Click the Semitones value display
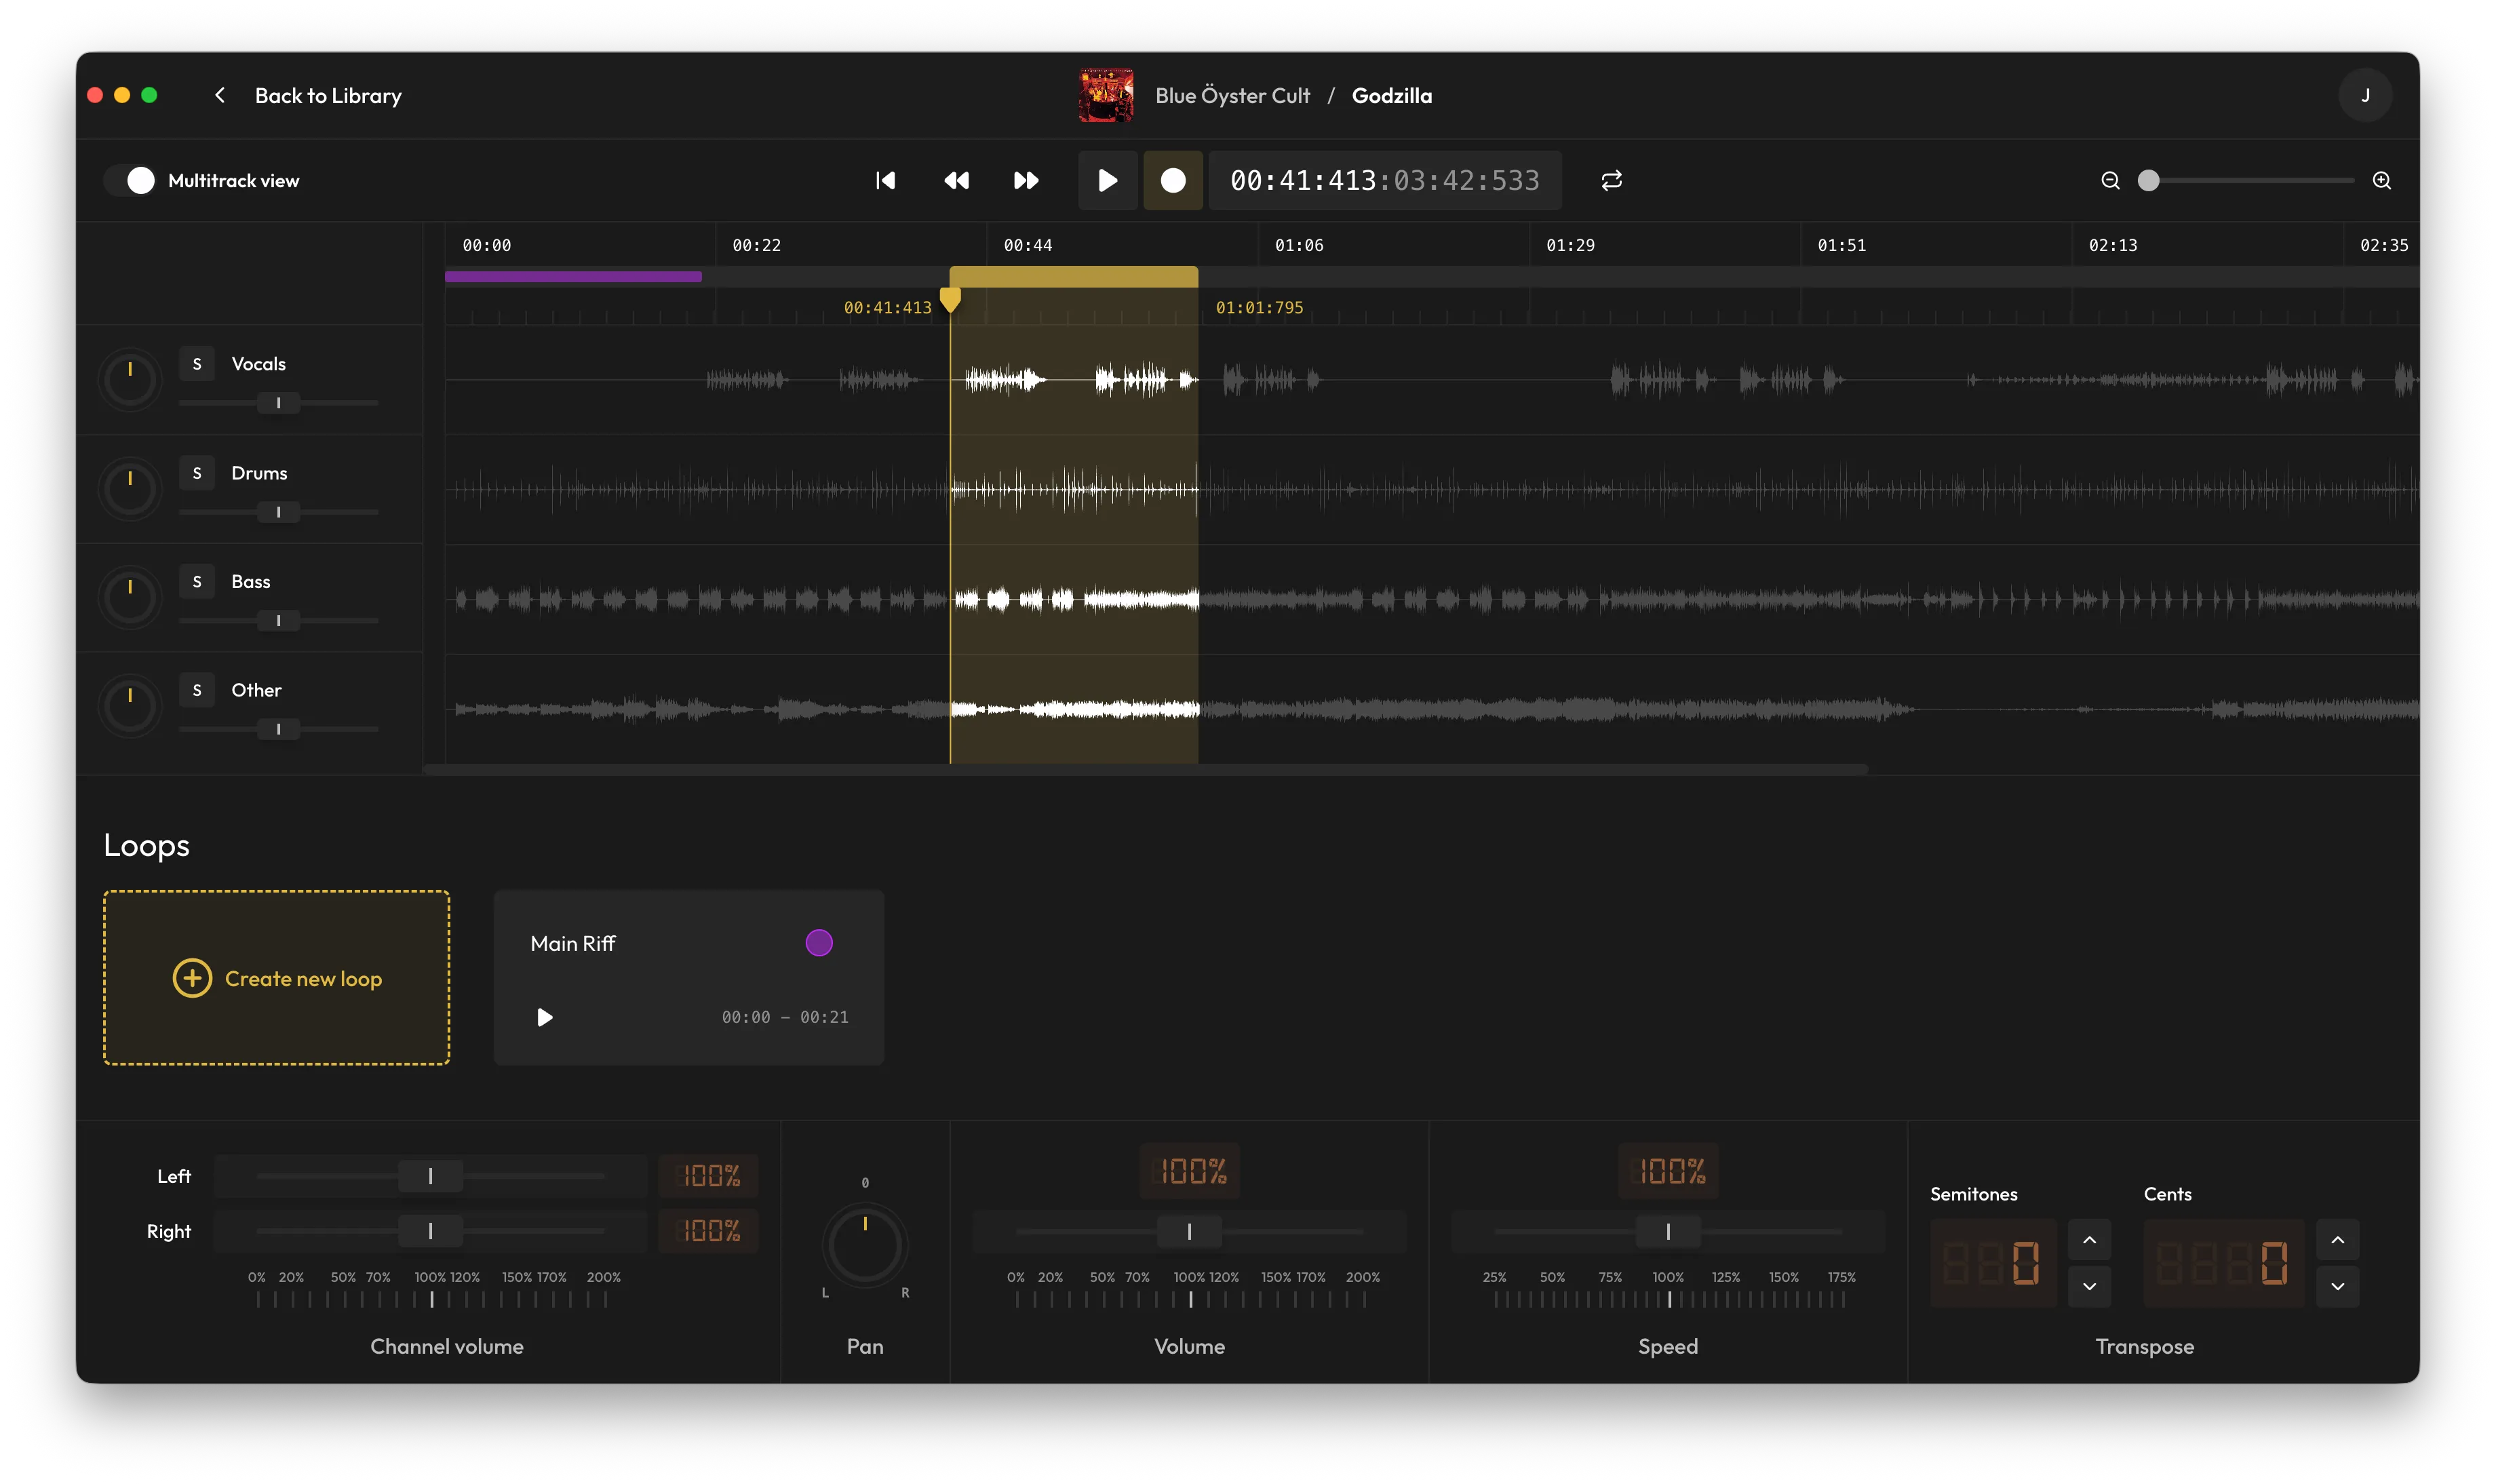 coord(1993,1263)
